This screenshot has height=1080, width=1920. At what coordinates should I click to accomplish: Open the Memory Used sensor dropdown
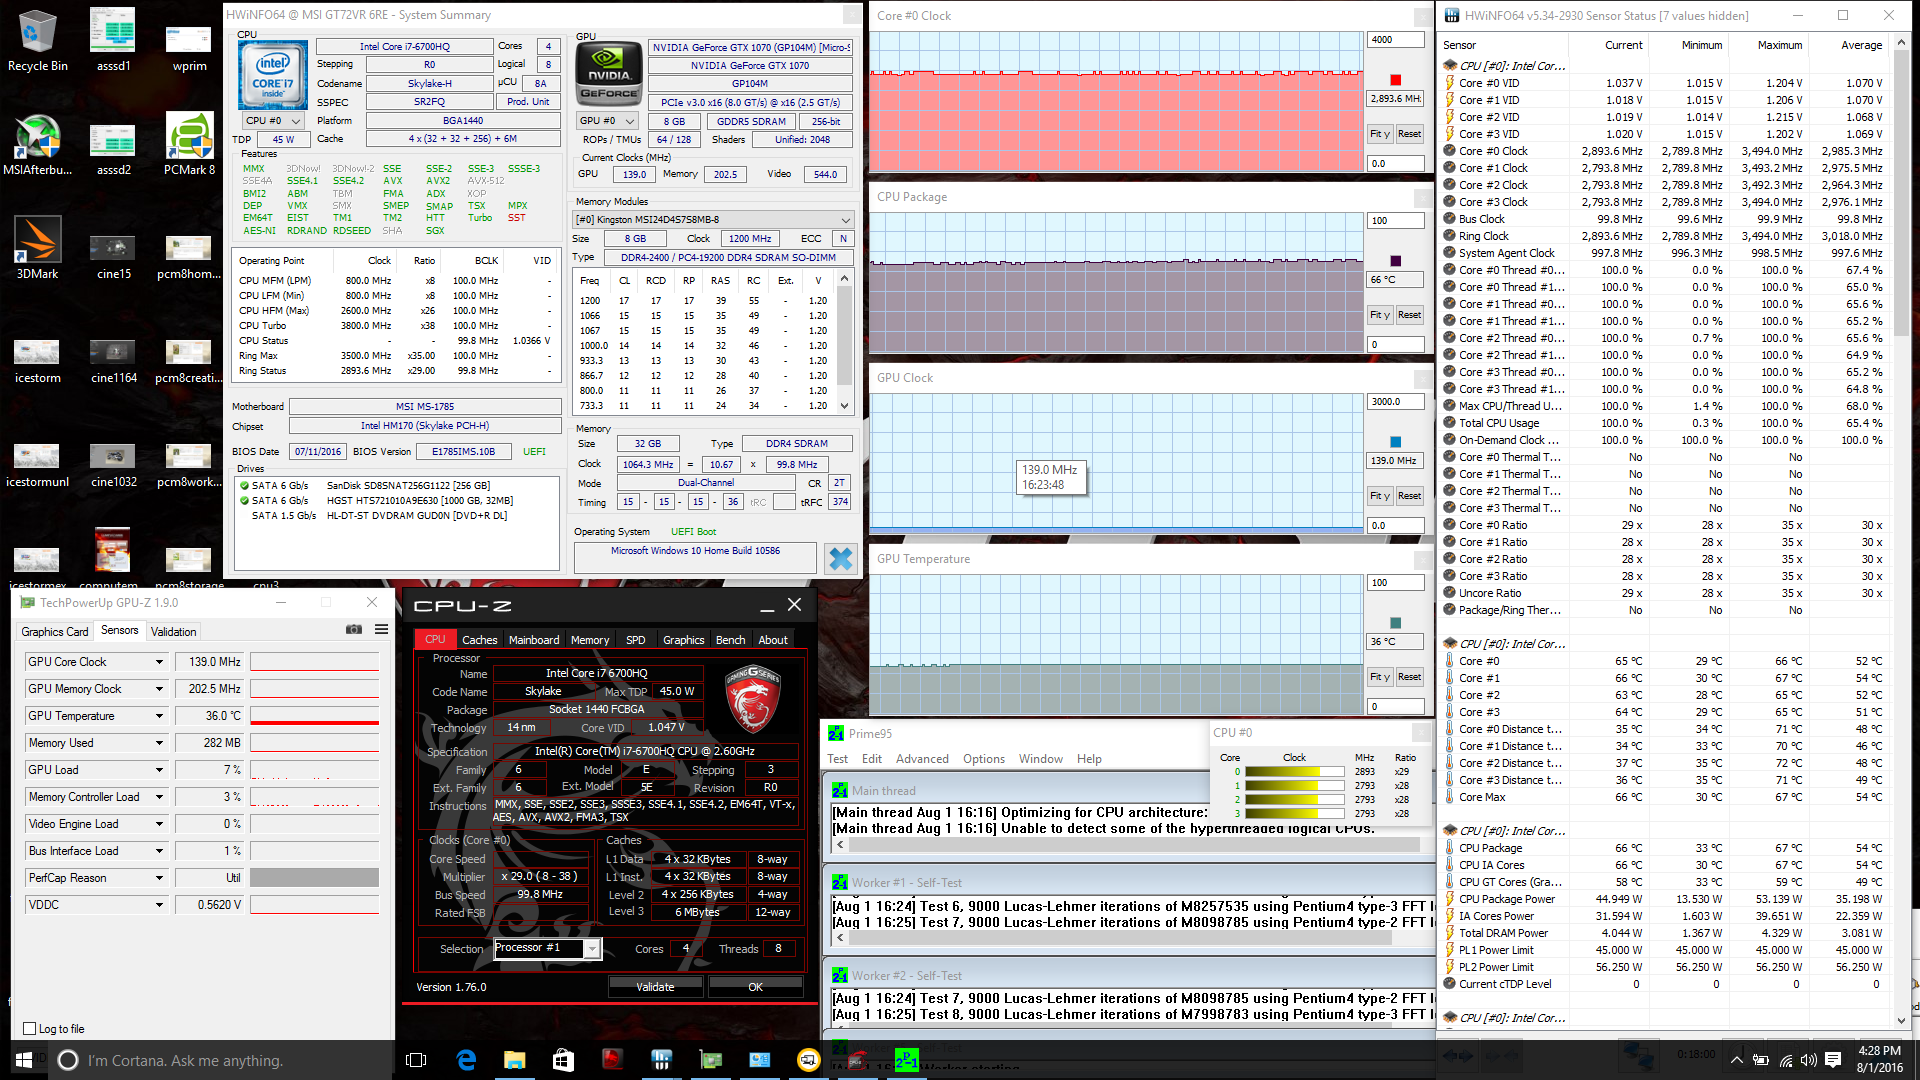158,743
